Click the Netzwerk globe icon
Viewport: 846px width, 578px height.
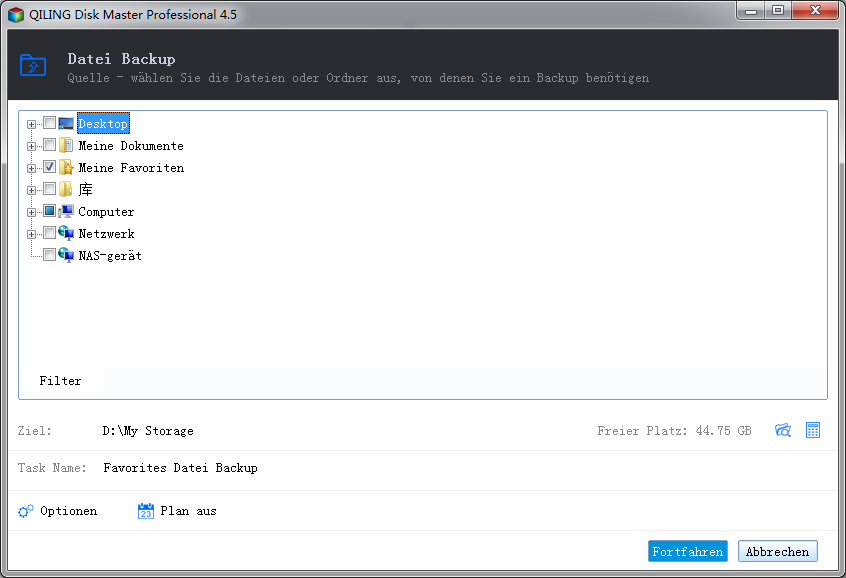click(66, 233)
